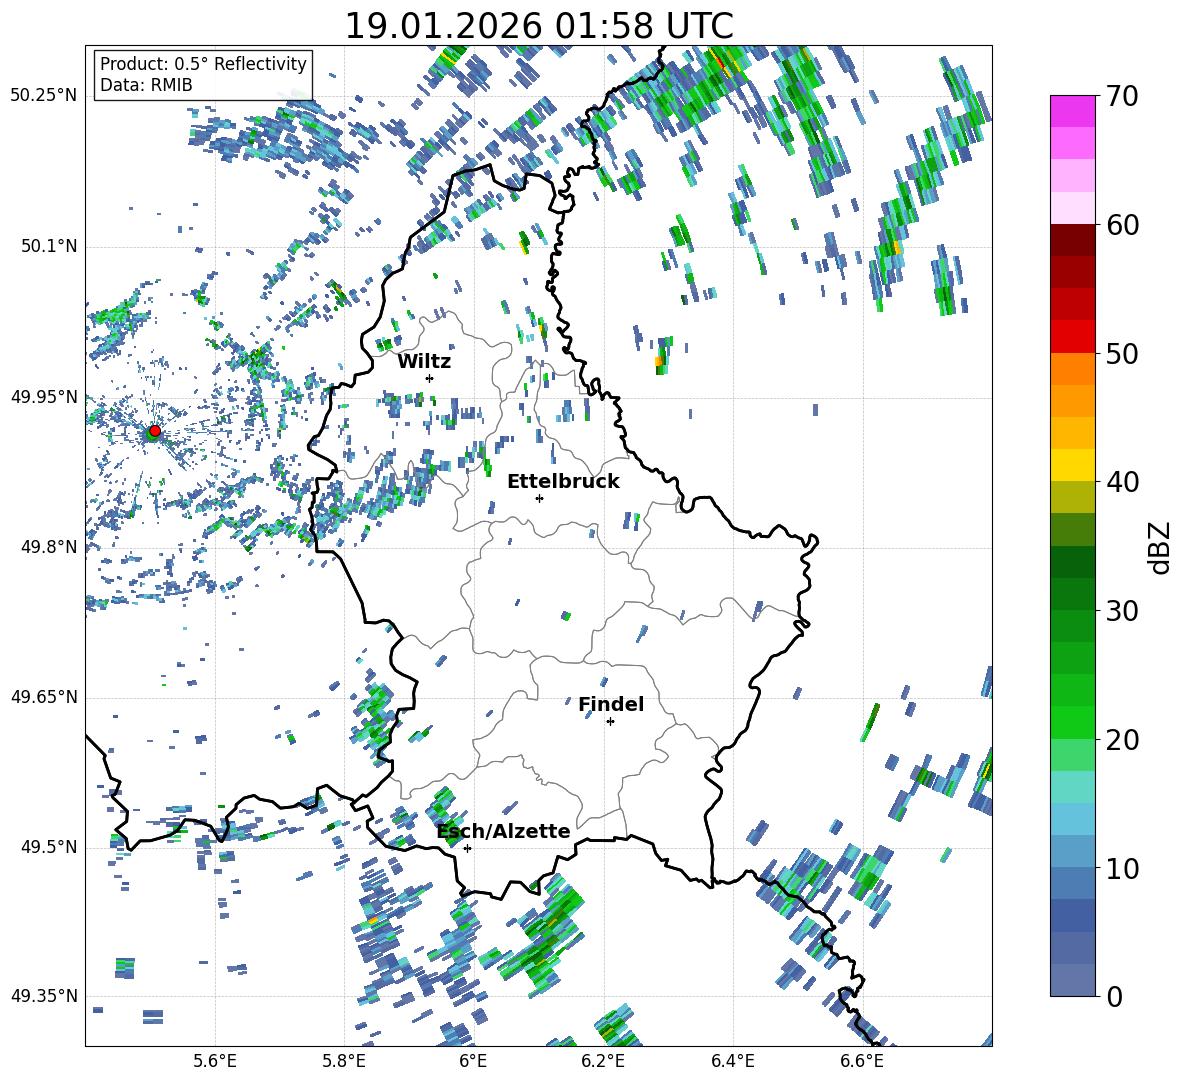
Task: Click the dBZ colorbar axis label
Action: pyautogui.click(x=1161, y=547)
